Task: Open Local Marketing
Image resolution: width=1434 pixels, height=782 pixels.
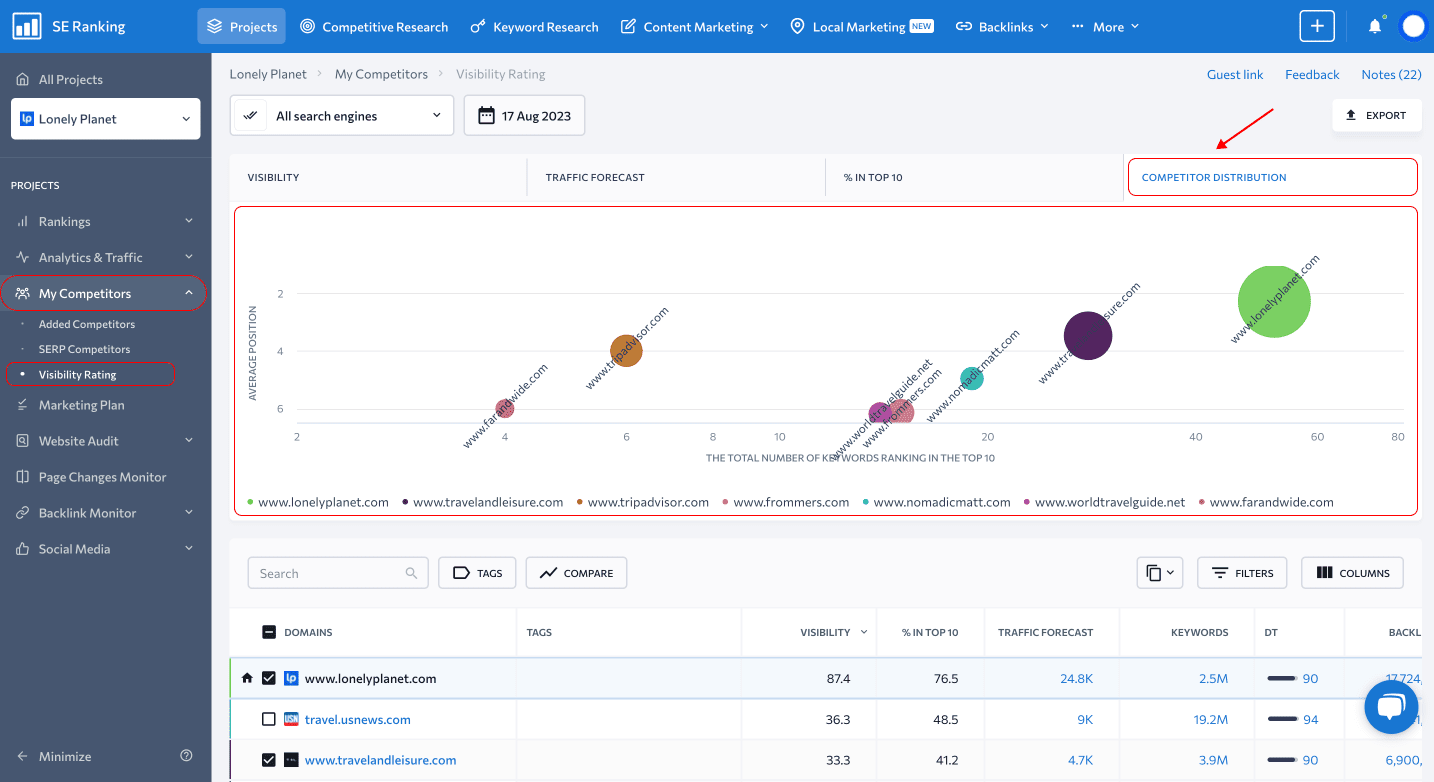Action: click(x=862, y=27)
